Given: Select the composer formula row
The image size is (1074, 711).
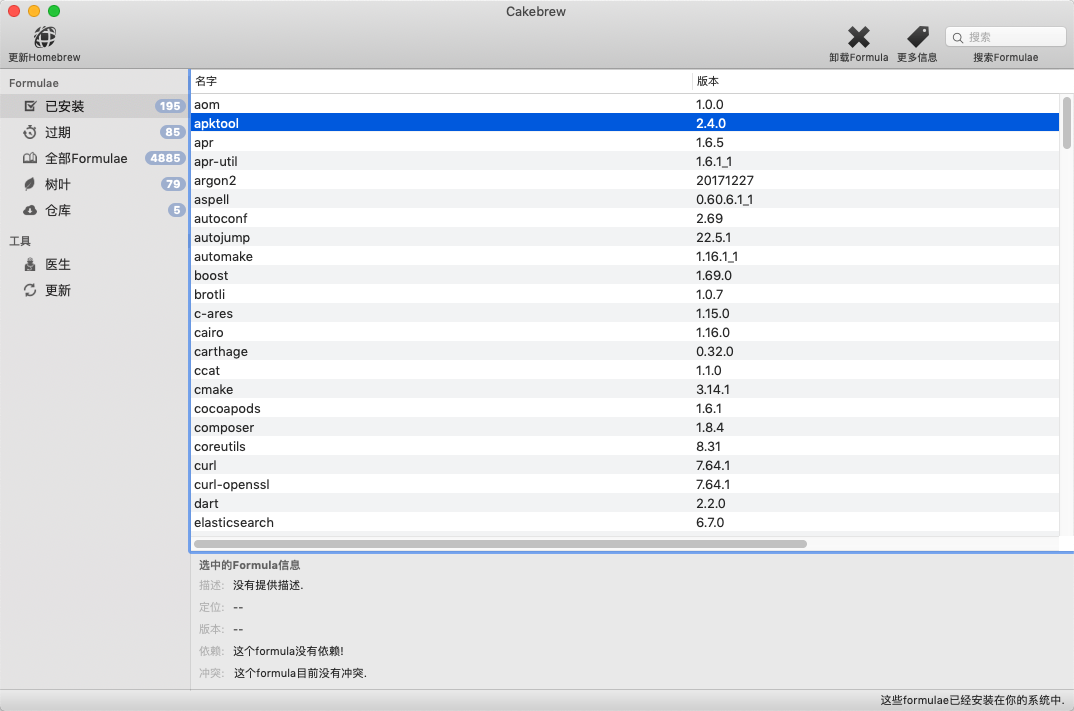Looking at the screenshot, I should point(625,427).
